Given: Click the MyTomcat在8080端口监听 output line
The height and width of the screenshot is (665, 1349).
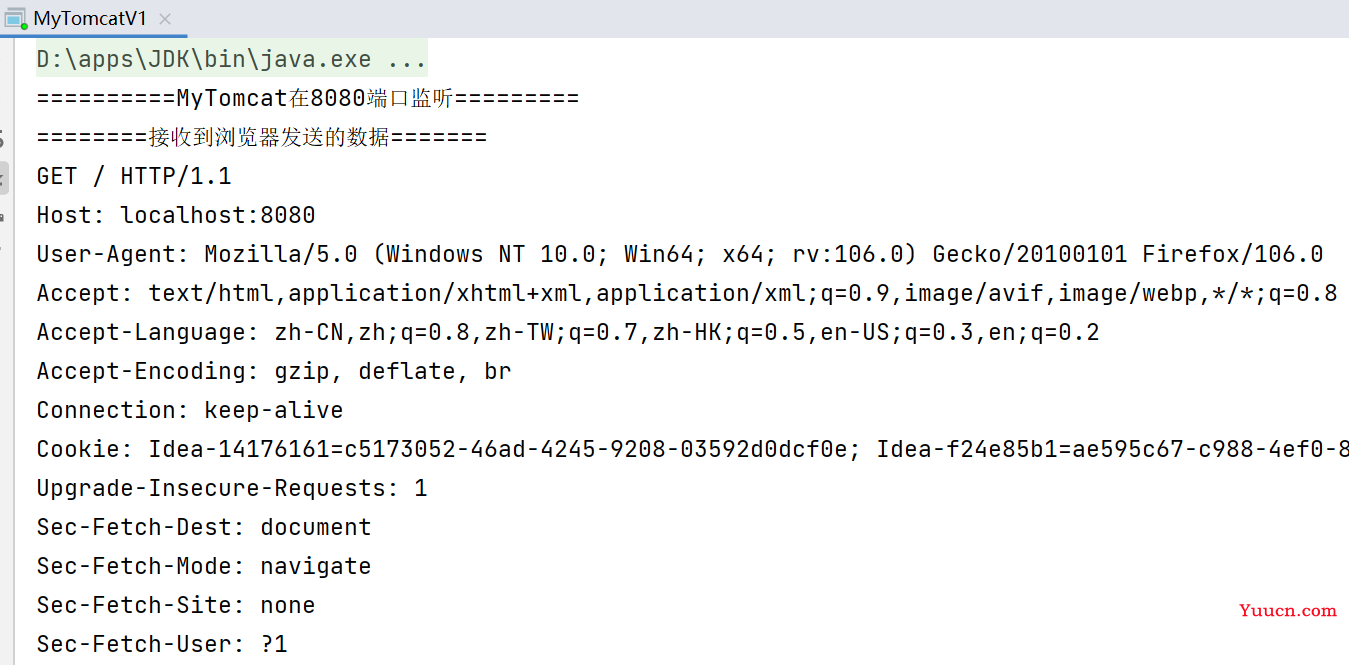Looking at the screenshot, I should [308, 99].
